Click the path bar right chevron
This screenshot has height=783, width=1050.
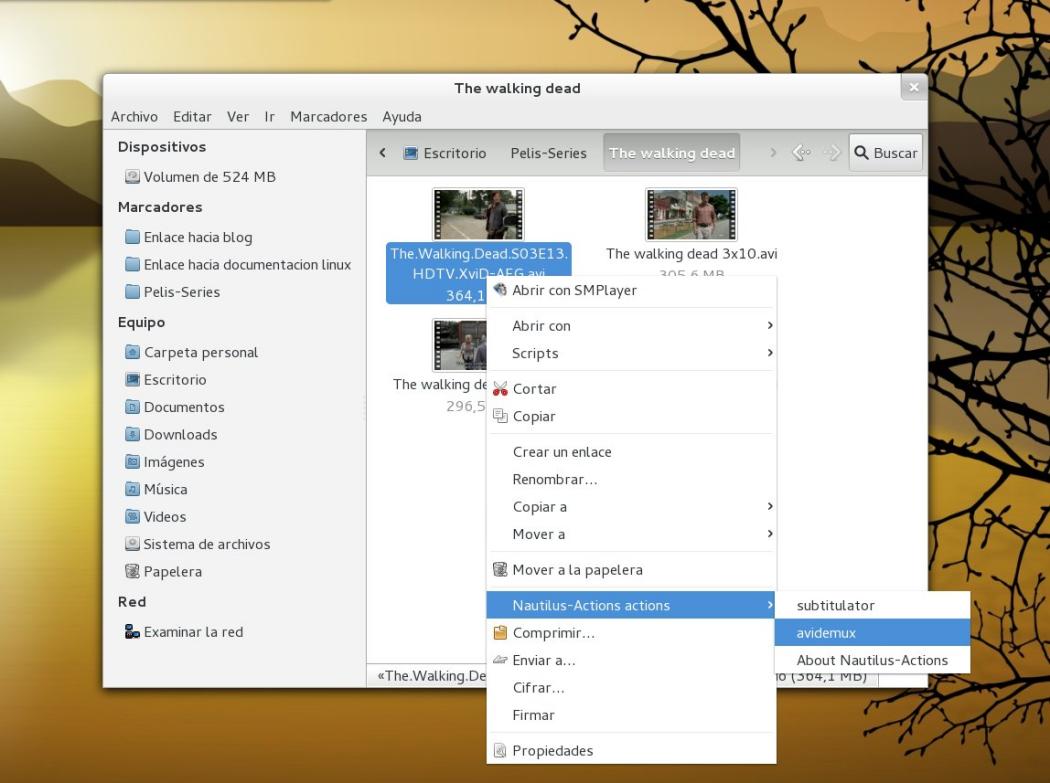tap(773, 153)
